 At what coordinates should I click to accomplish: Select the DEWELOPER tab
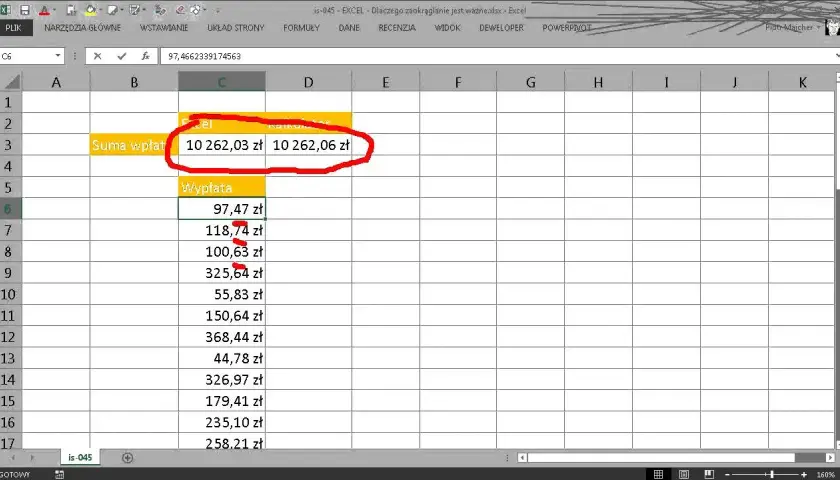(x=501, y=27)
